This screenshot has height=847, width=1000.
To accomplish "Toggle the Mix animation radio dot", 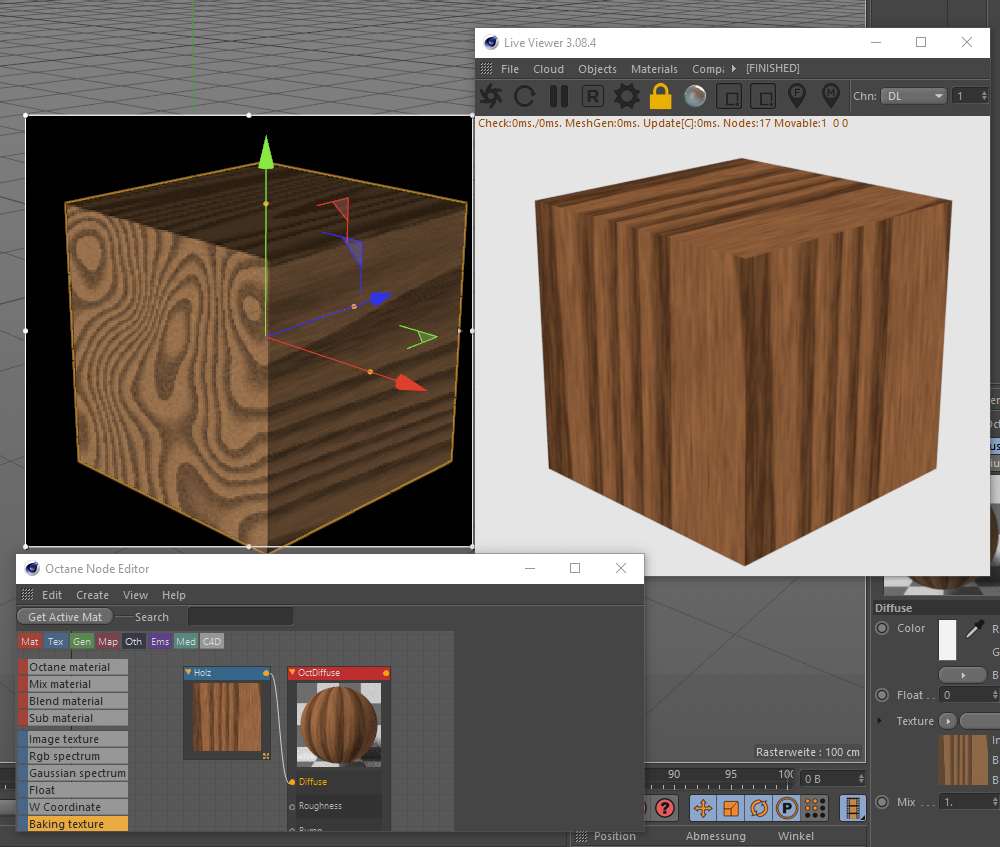I will (882, 802).
